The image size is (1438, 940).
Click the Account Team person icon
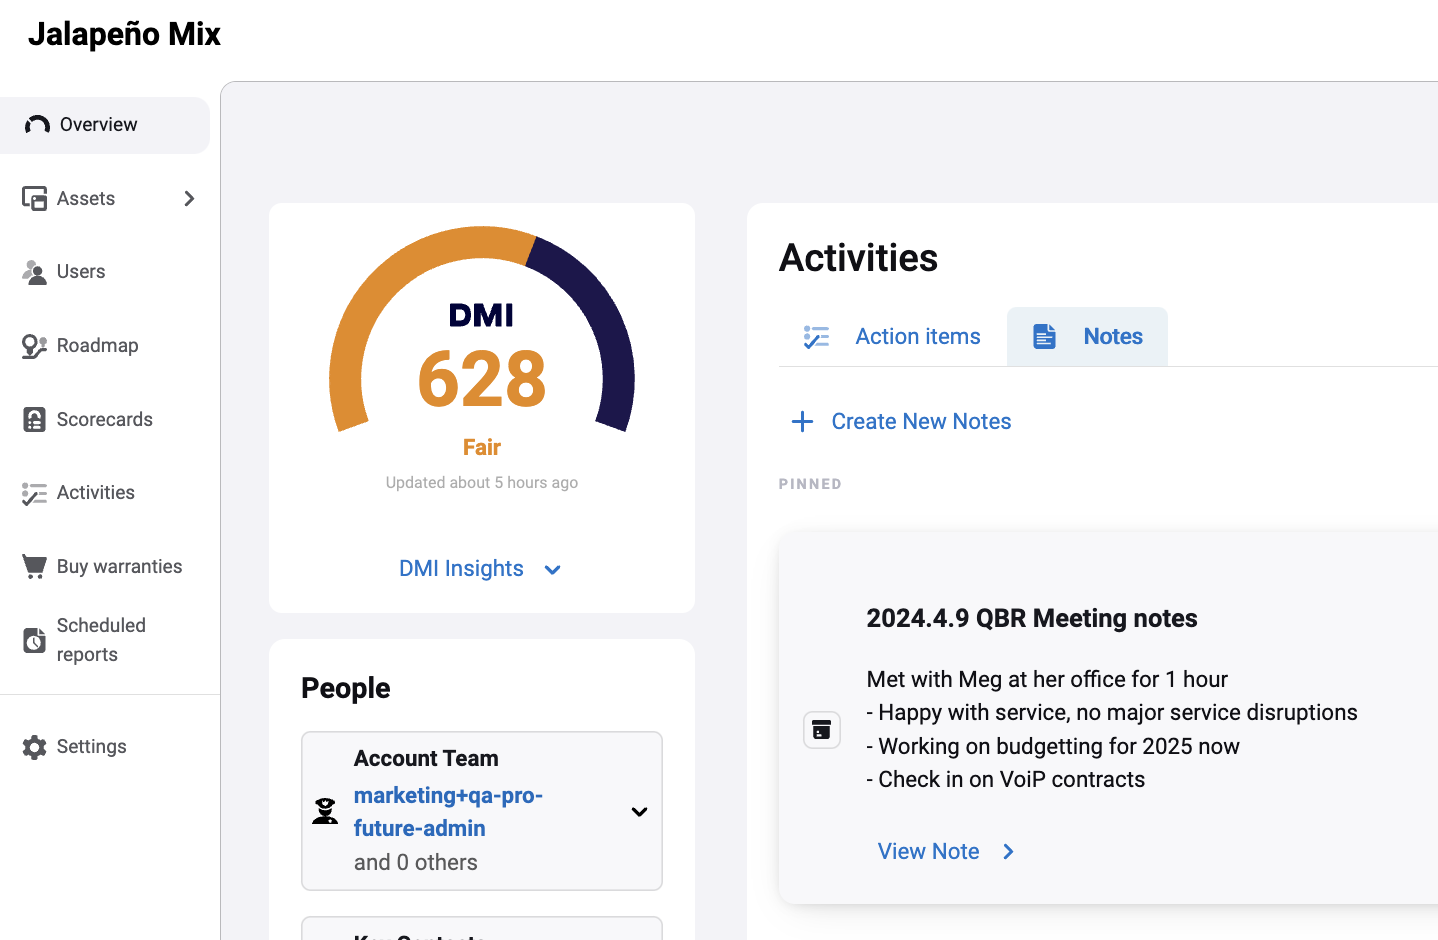pos(325,811)
